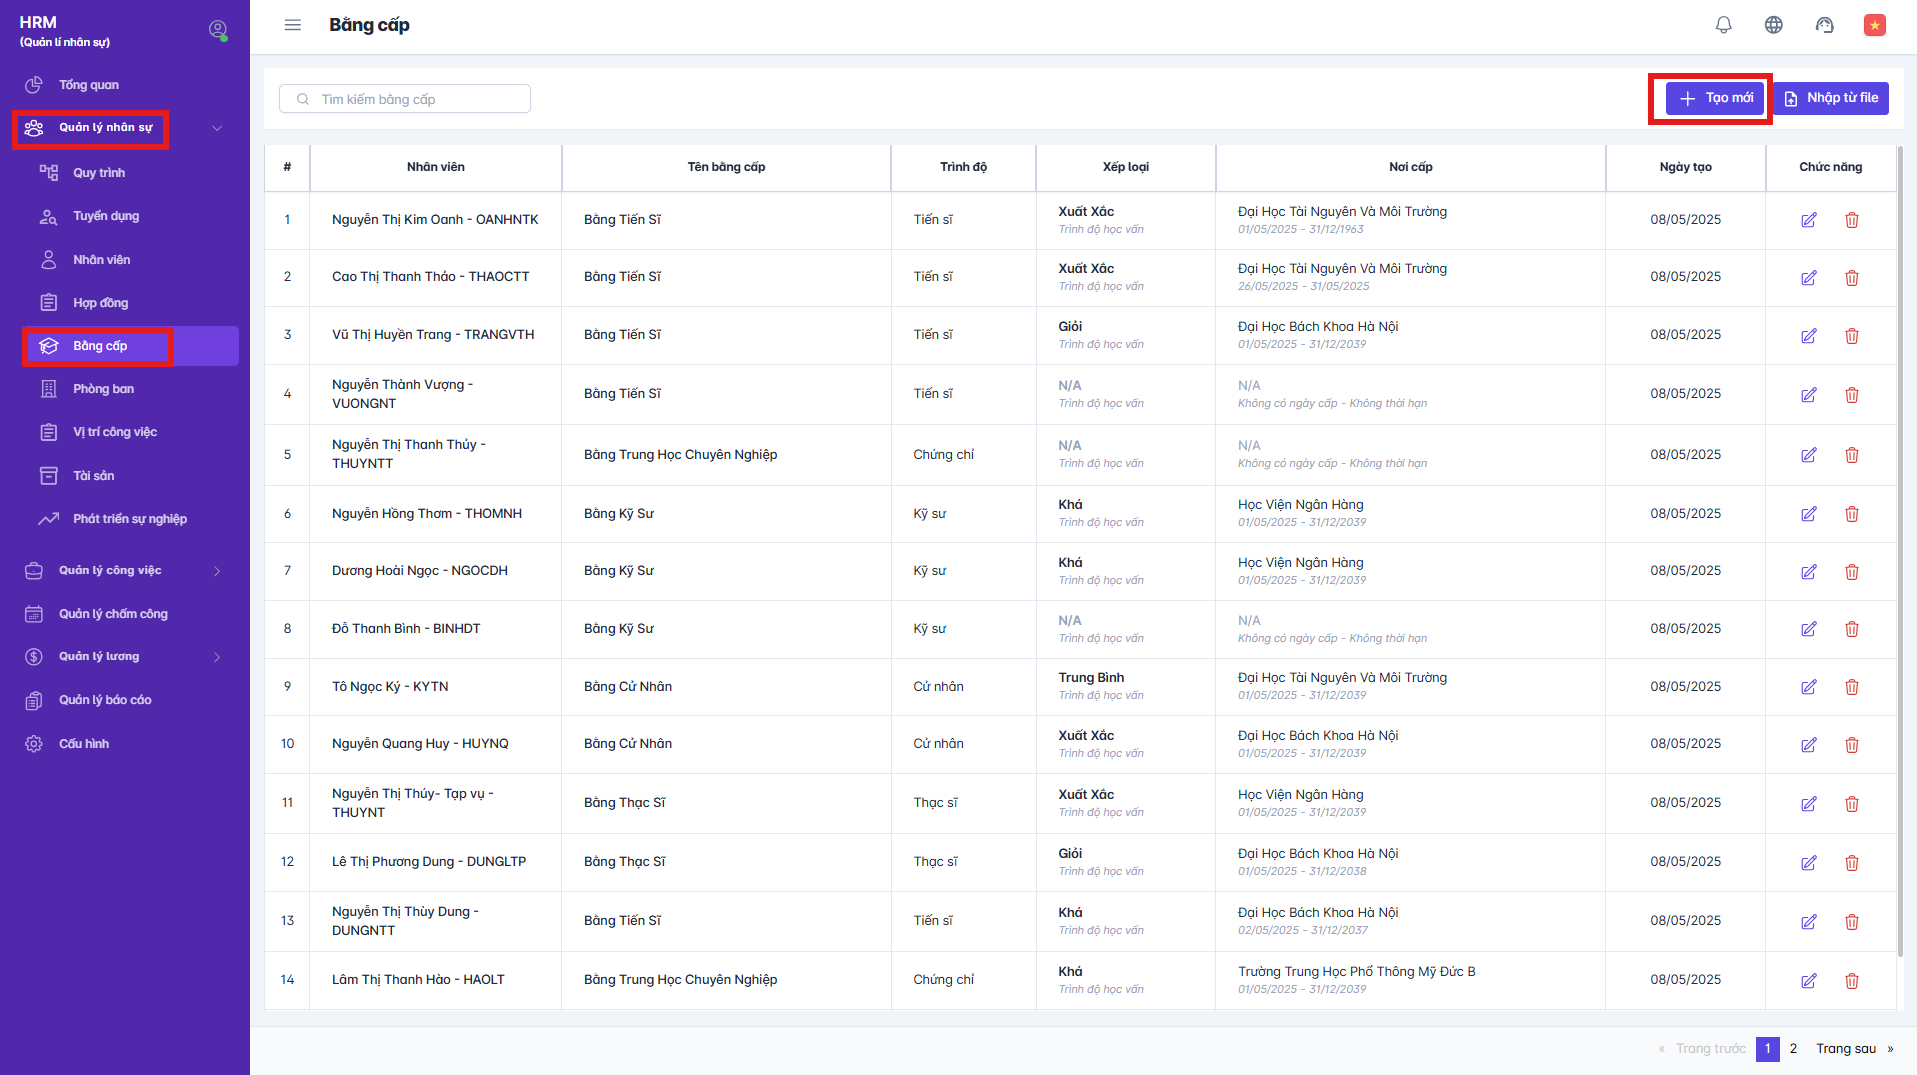Go to the Hợp đồng section
Viewport: 1917px width, 1075px height.
100,303
